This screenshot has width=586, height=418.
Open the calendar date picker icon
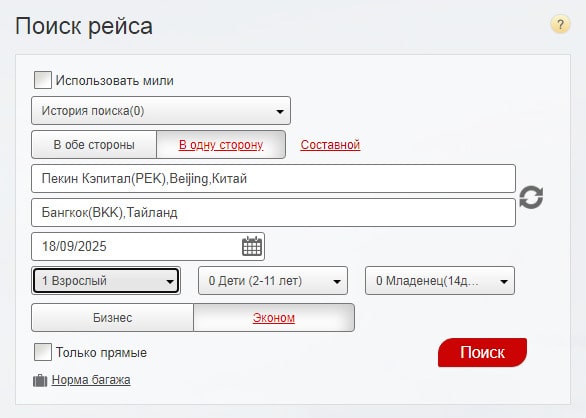252,246
